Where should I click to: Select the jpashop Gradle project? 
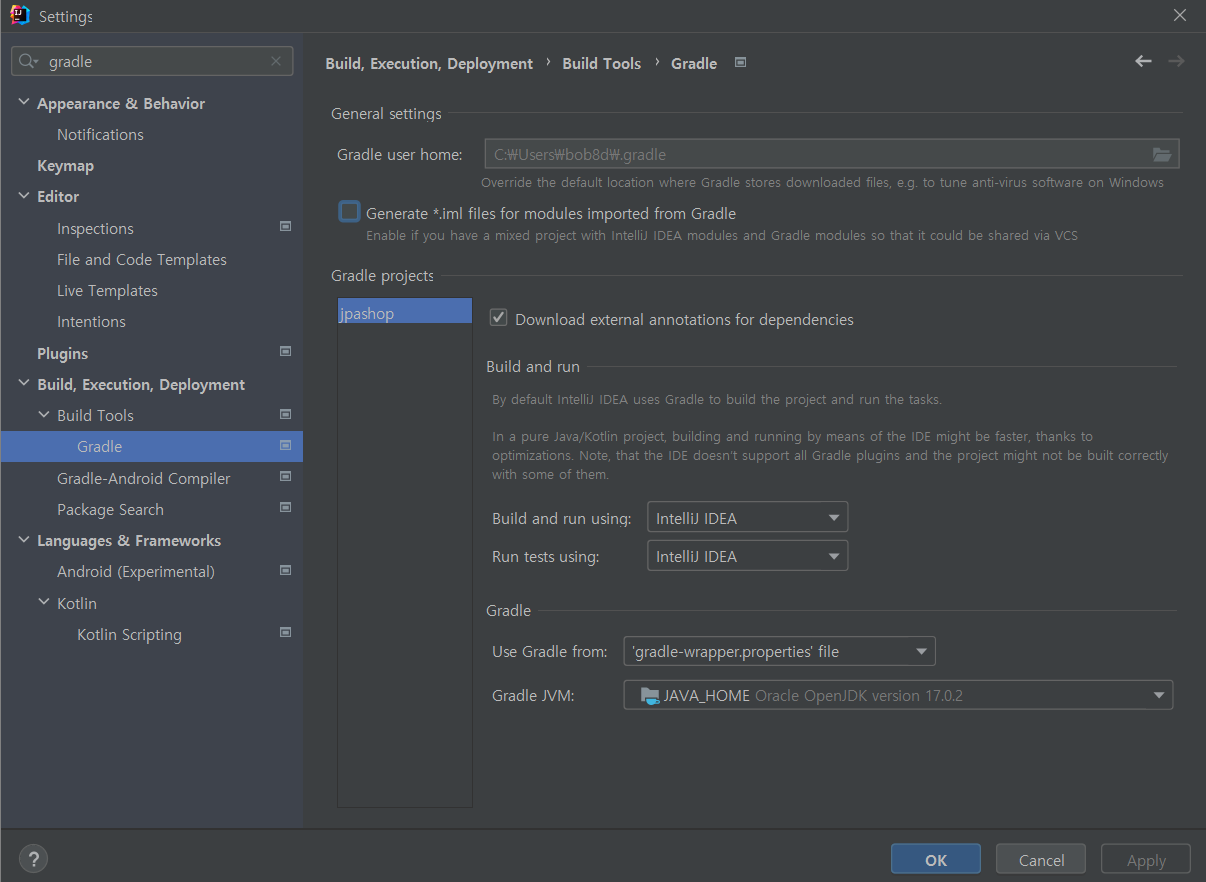(405, 313)
